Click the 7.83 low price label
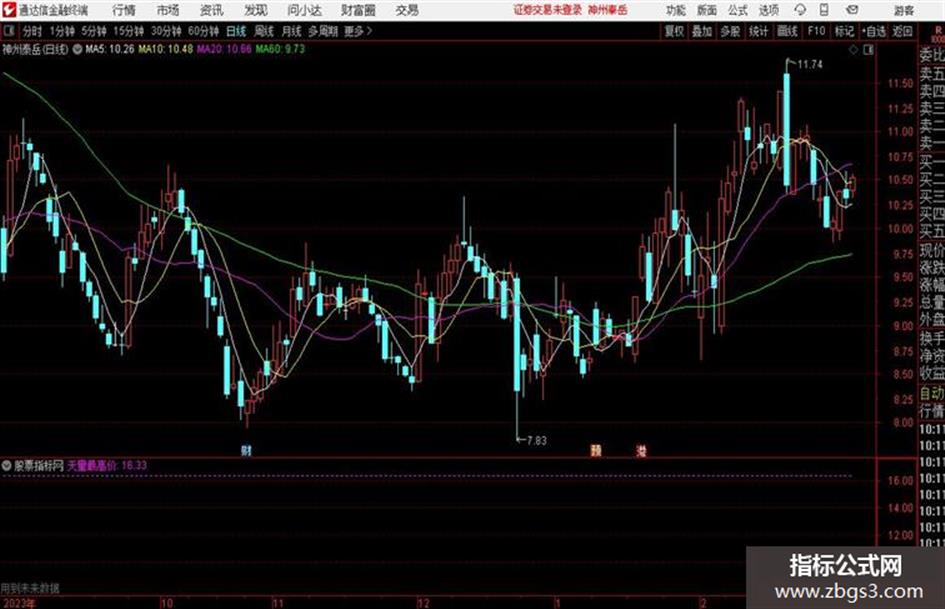Image resolution: width=945 pixels, height=609 pixels. pyautogui.click(x=536, y=441)
